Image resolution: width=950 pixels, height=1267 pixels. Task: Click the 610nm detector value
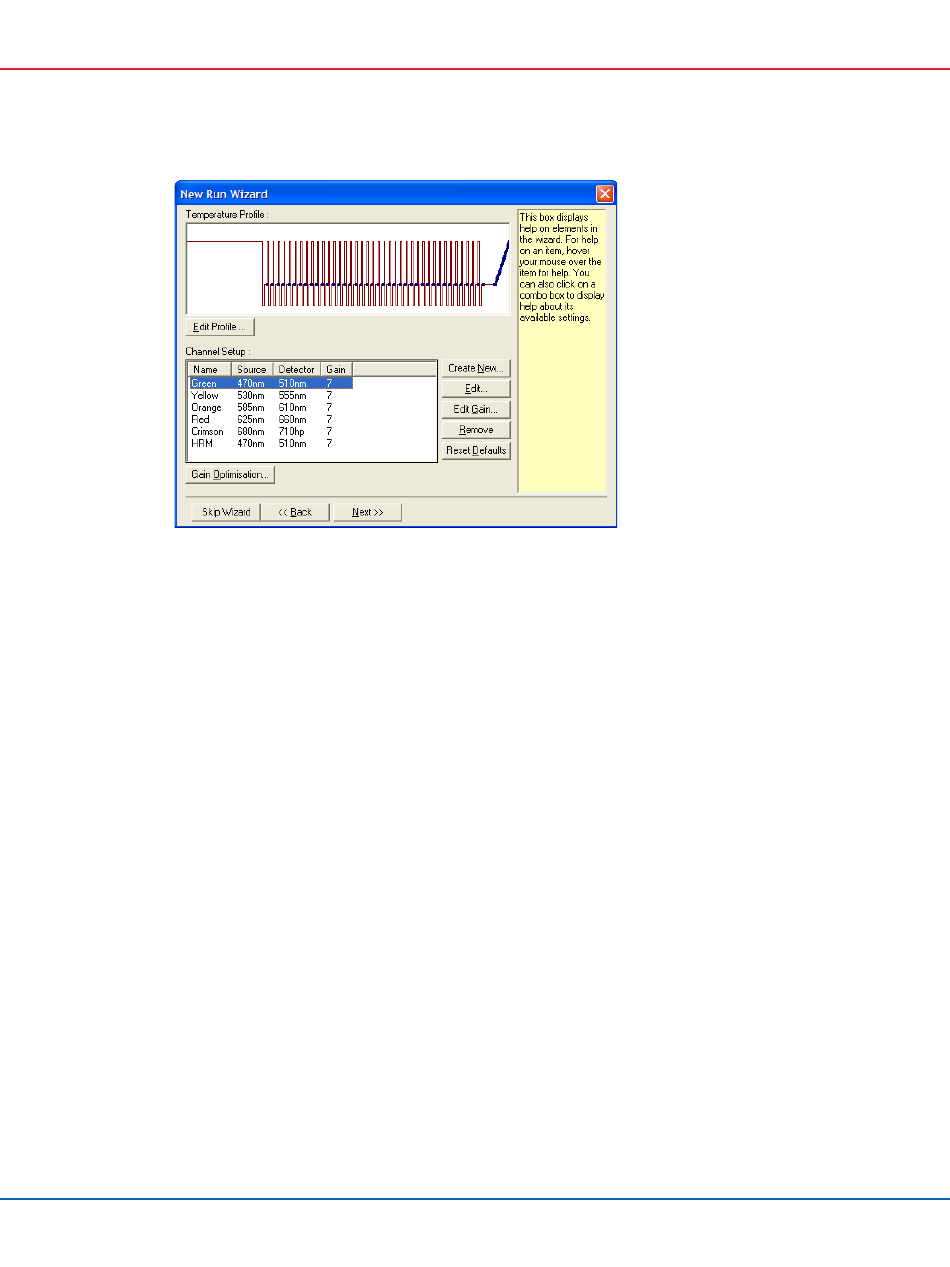point(292,407)
